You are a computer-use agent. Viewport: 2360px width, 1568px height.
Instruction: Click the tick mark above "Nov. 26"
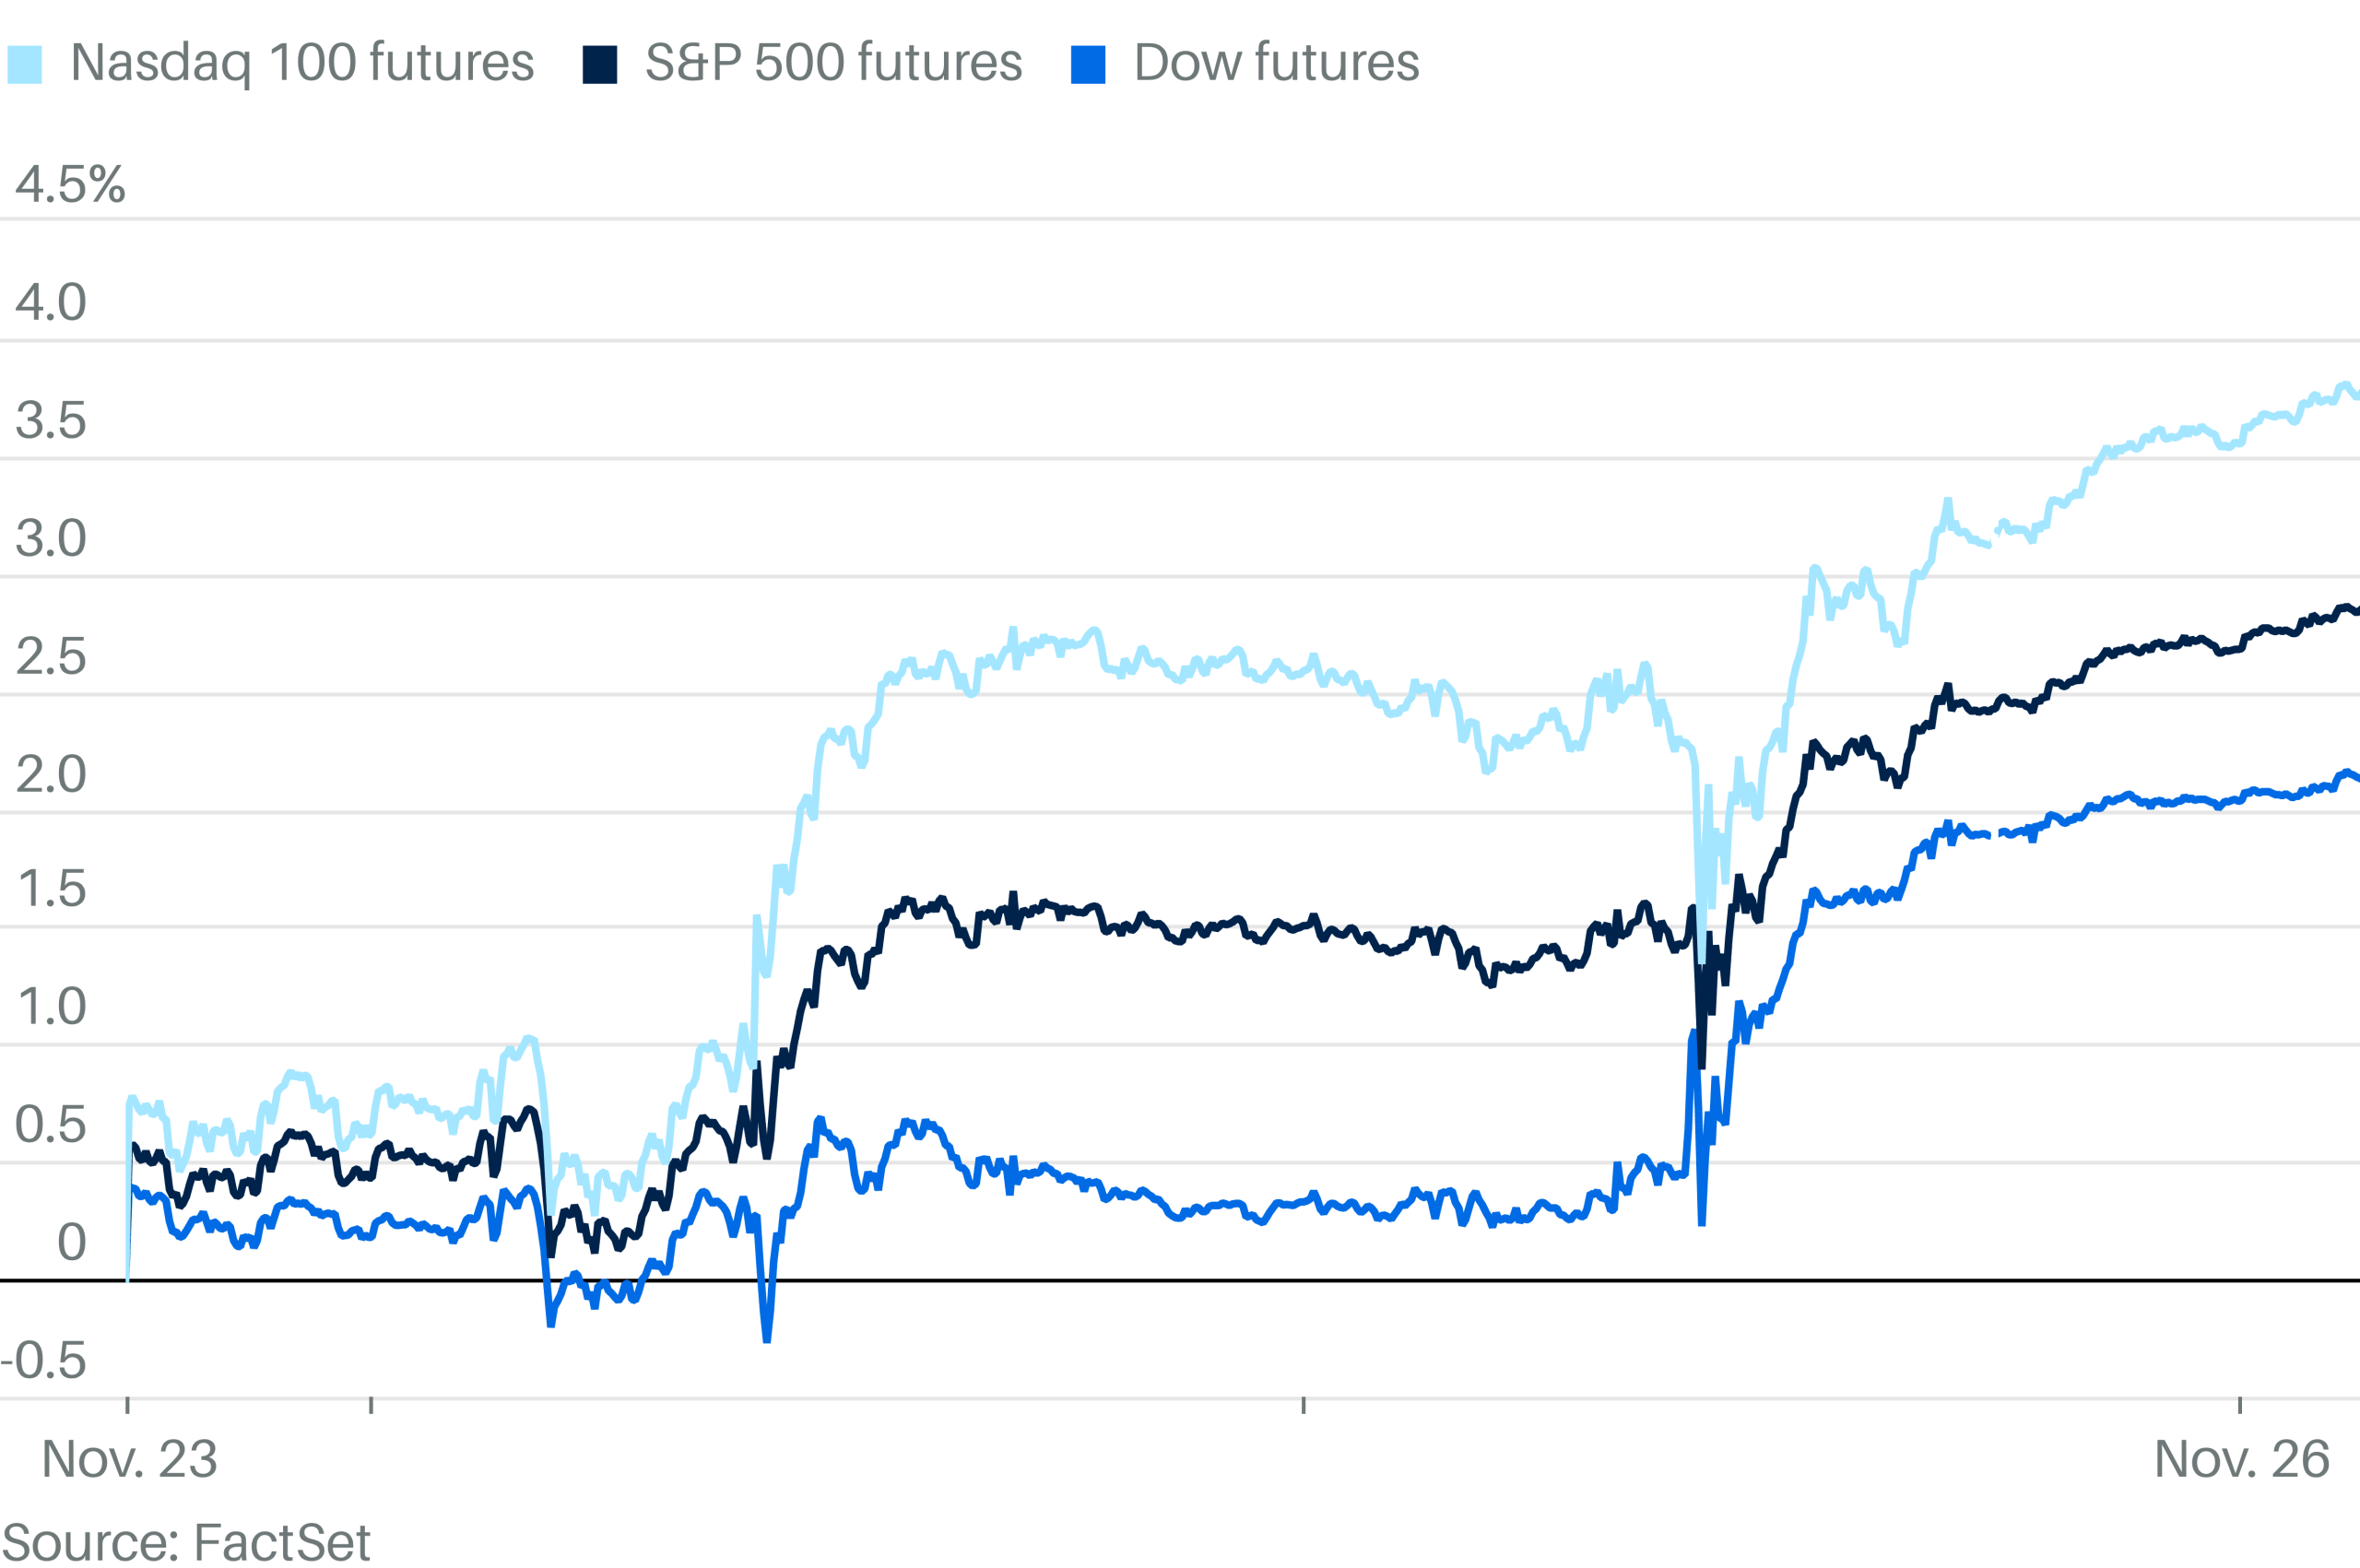click(x=2239, y=1405)
